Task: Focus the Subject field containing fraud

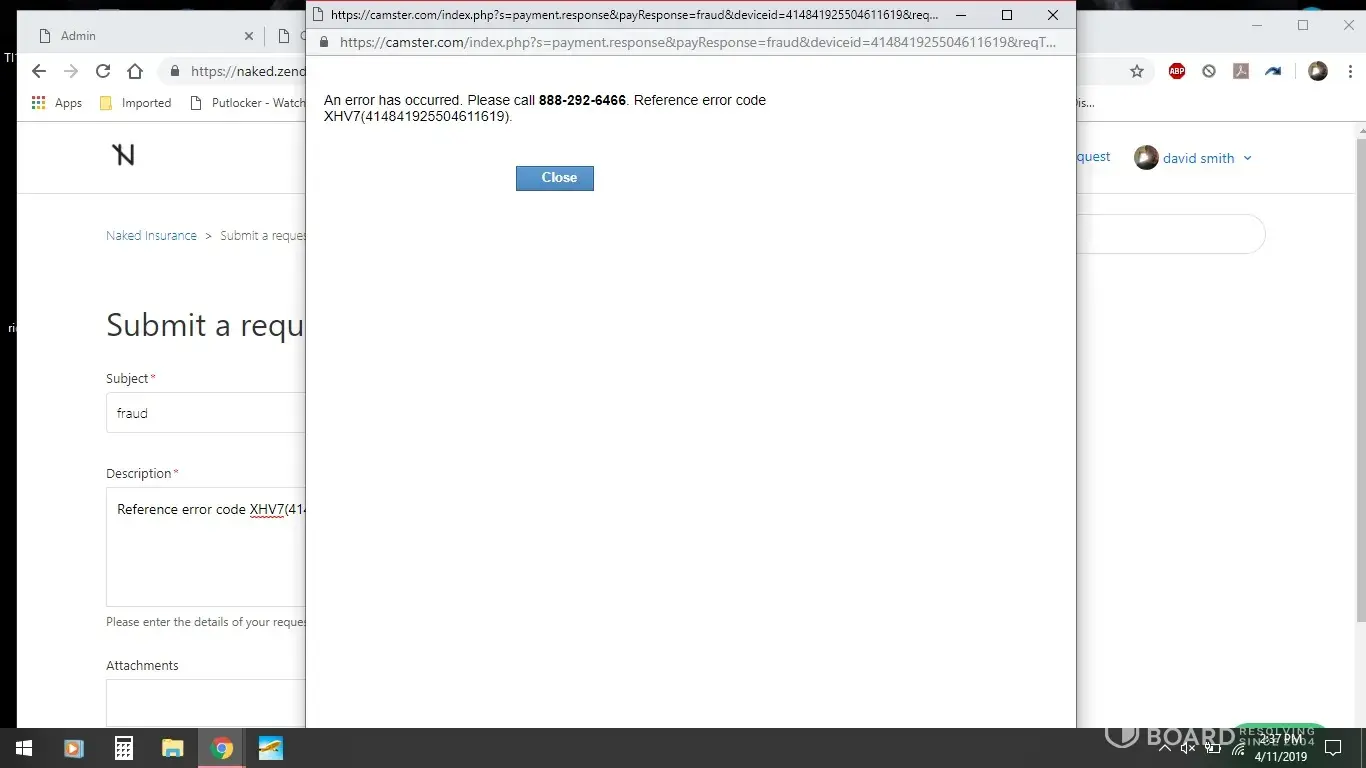Action: click(x=206, y=413)
